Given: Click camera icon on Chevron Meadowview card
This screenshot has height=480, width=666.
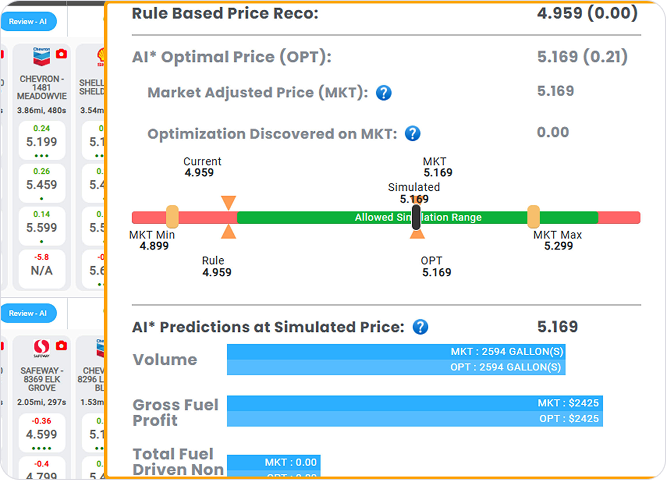Looking at the screenshot, I should [62, 53].
